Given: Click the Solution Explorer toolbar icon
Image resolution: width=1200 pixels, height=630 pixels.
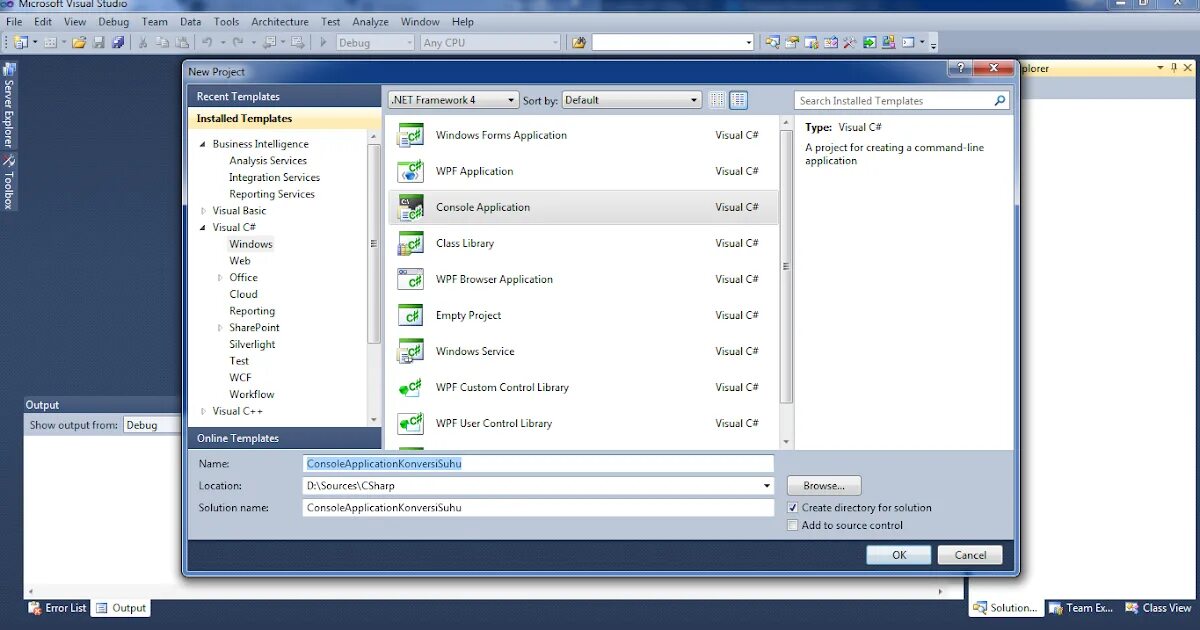Looking at the screenshot, I should pyautogui.click(x=773, y=42).
